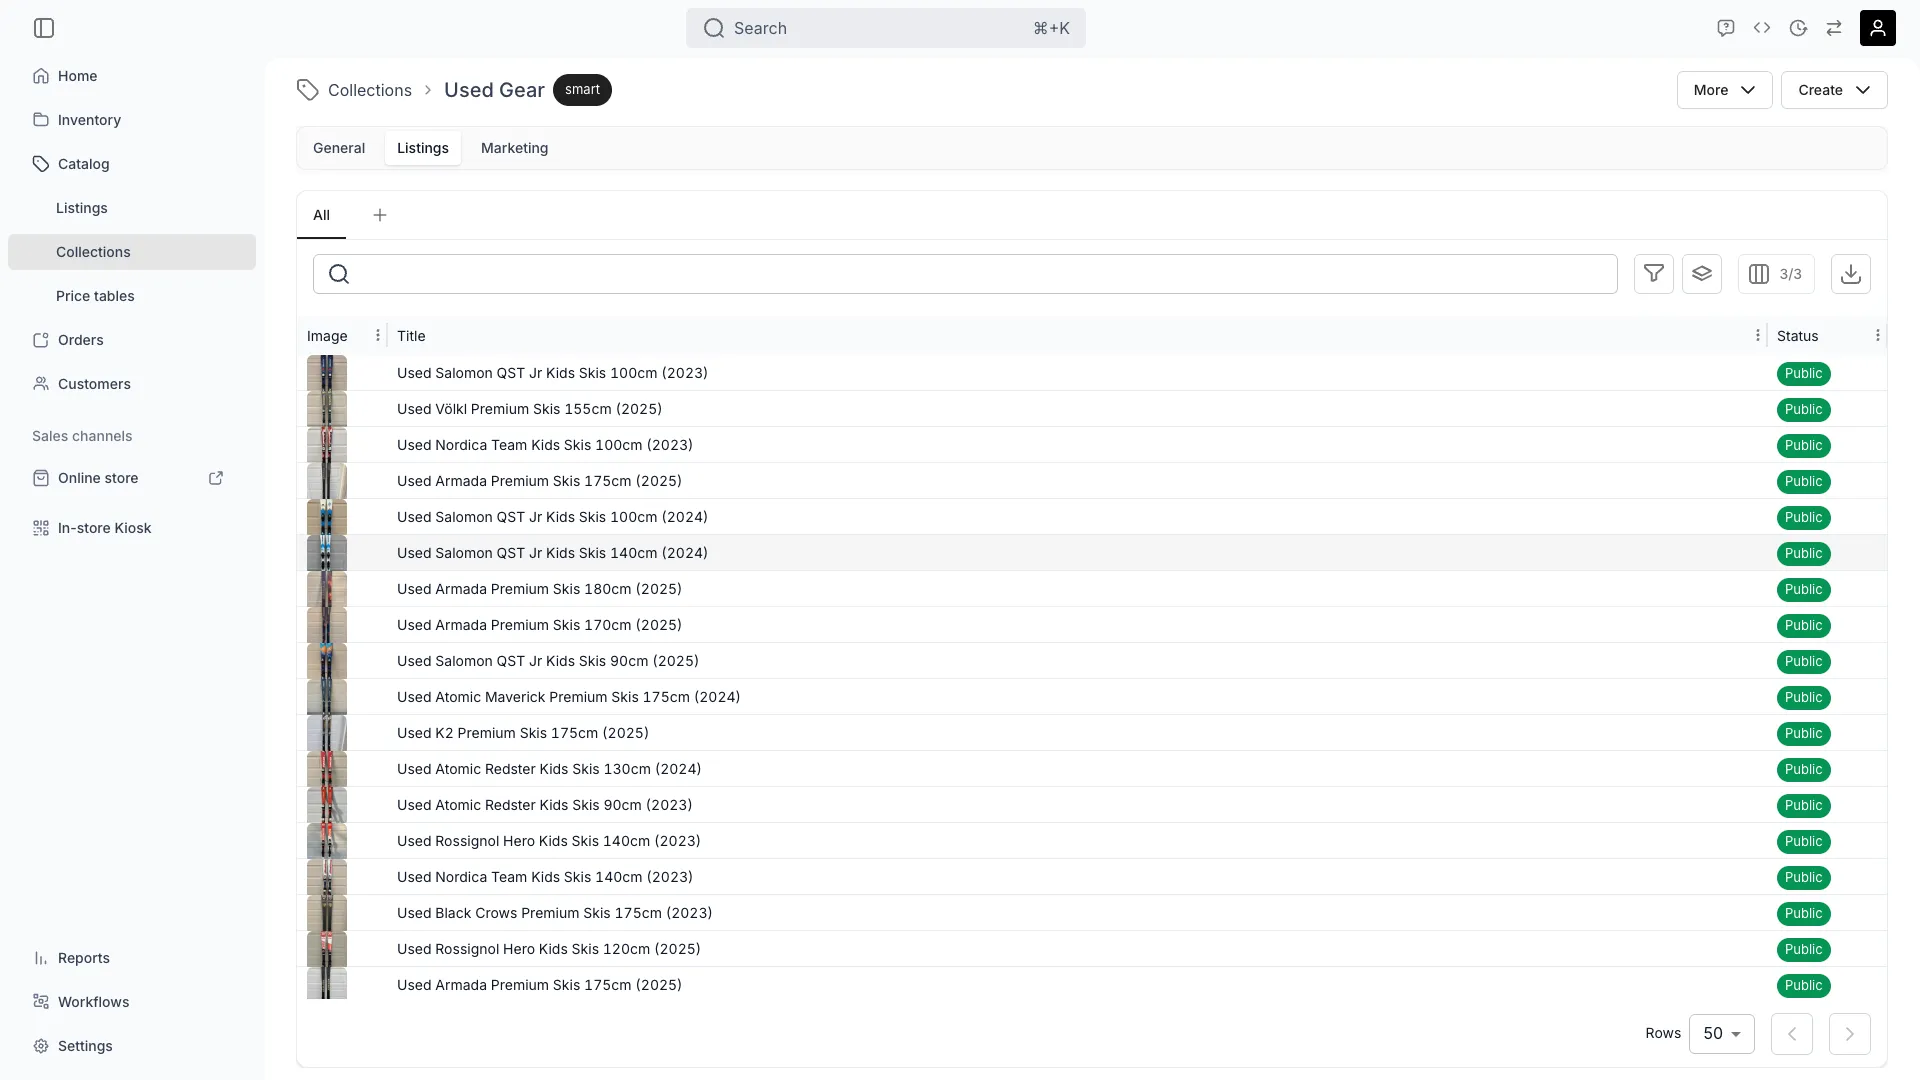Open Used Salomon QST Jr Kids Skis 100cm (2024)
1920x1080 pixels.
click(x=552, y=517)
